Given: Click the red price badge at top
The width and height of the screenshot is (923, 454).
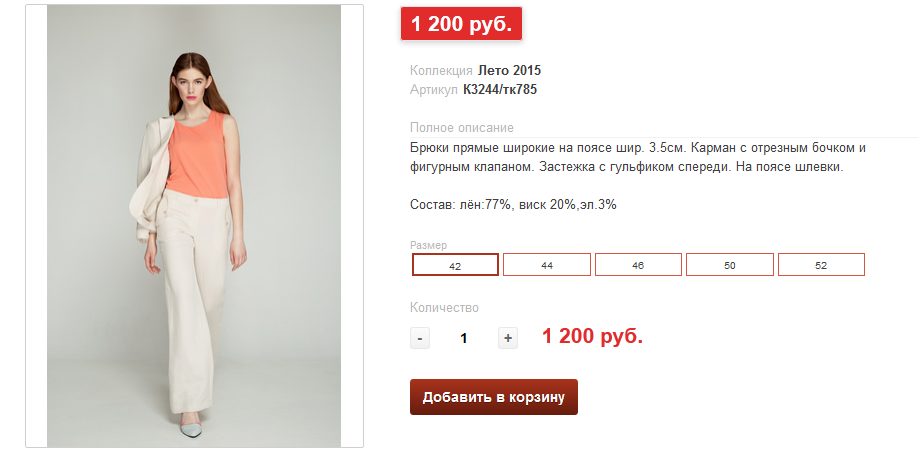Looking at the screenshot, I should 461,24.
